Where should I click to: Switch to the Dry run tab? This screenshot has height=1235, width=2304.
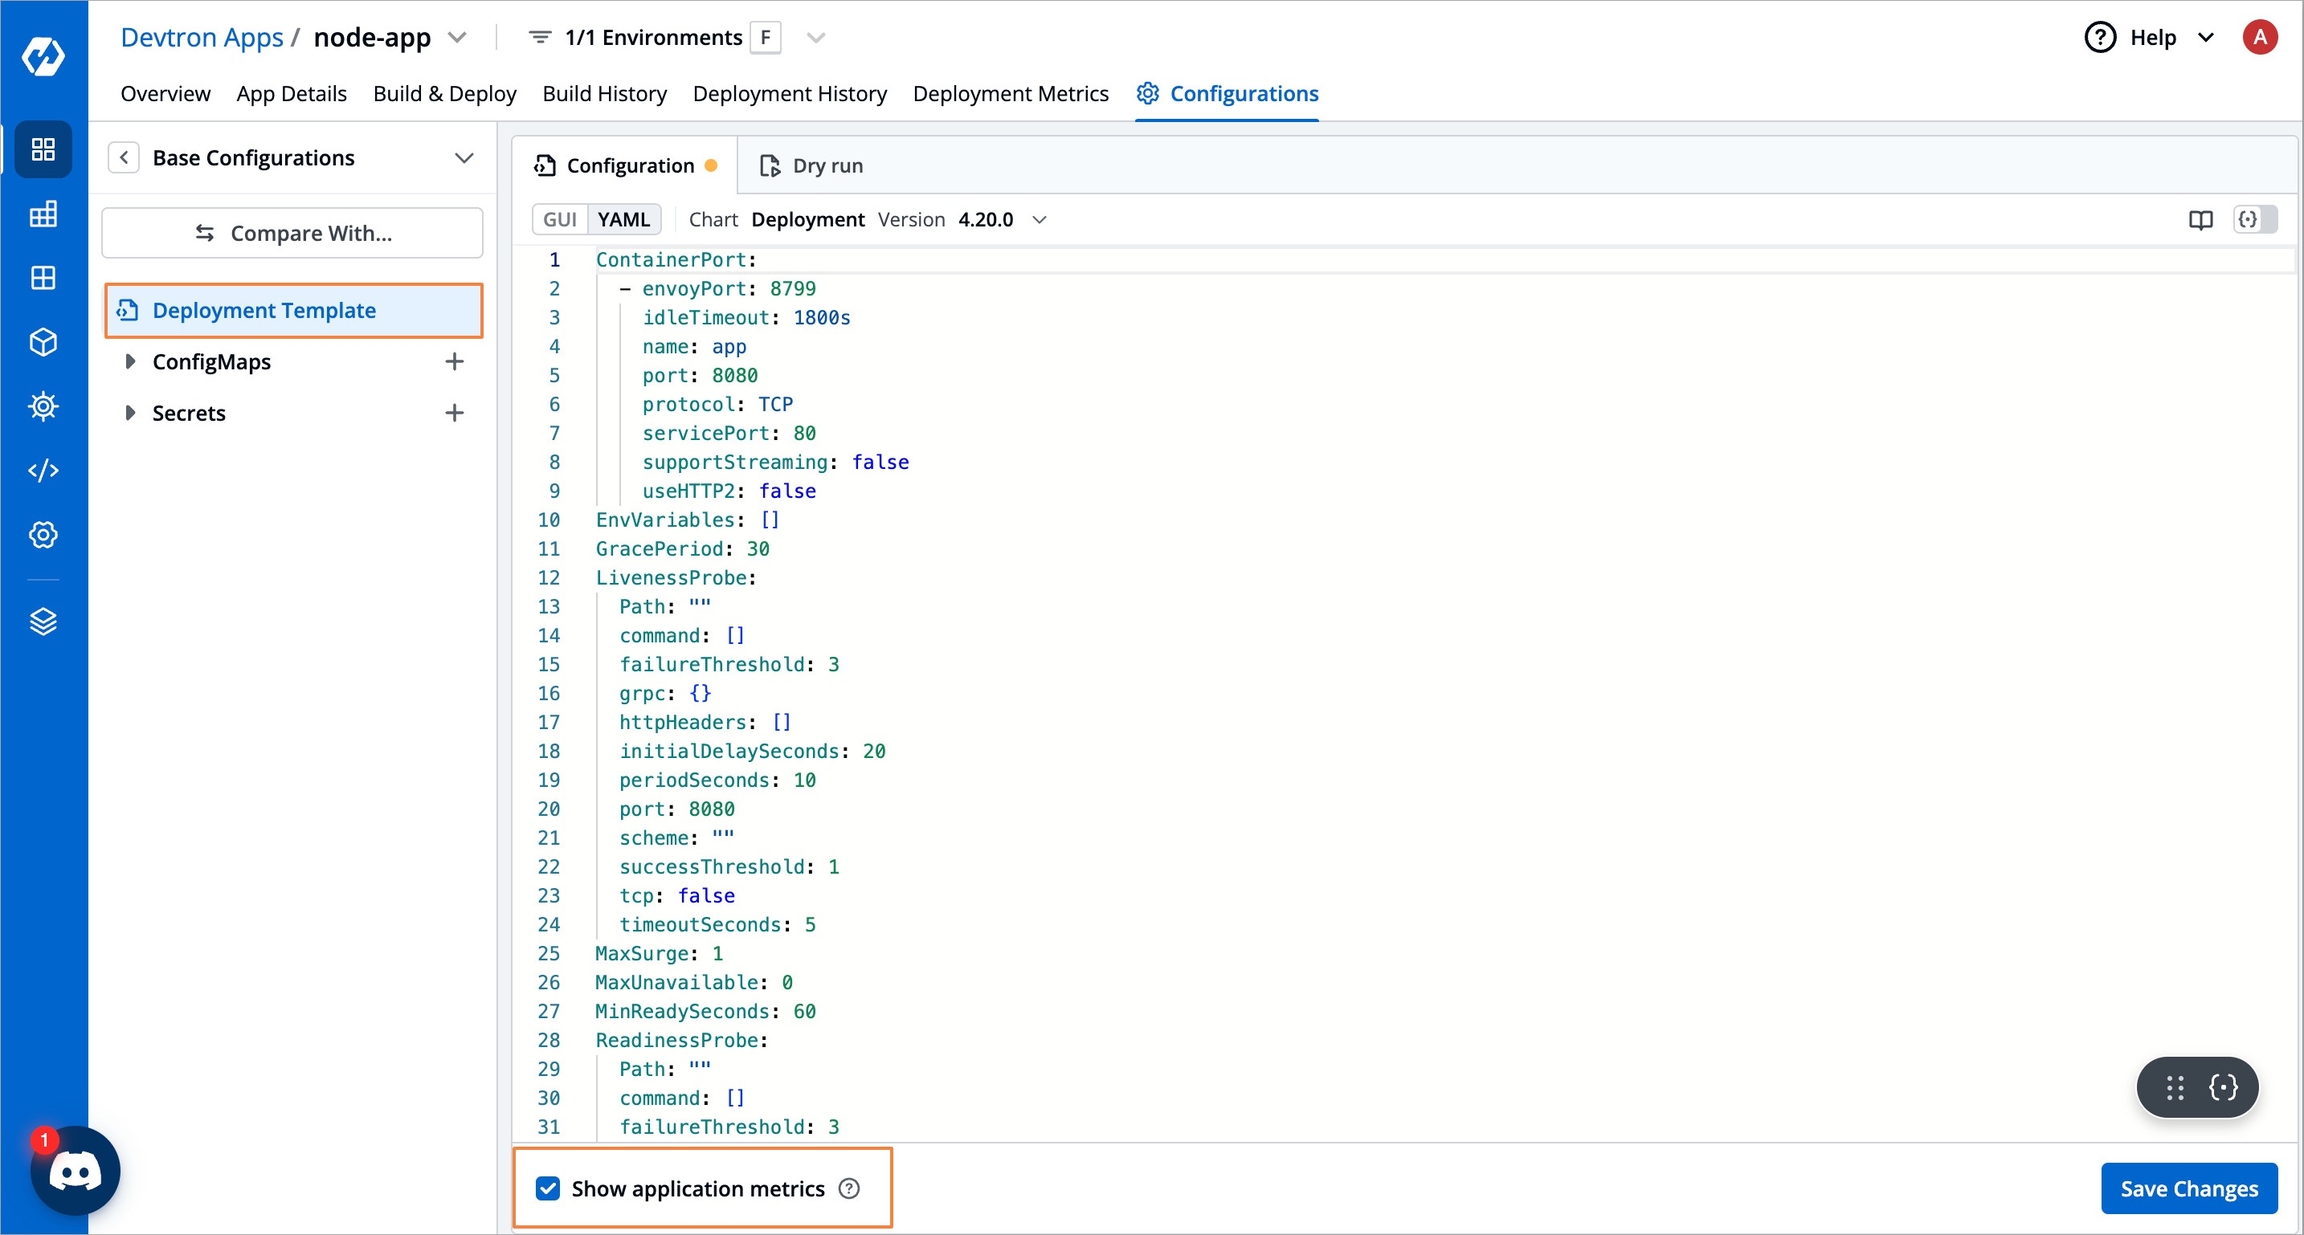point(812,166)
